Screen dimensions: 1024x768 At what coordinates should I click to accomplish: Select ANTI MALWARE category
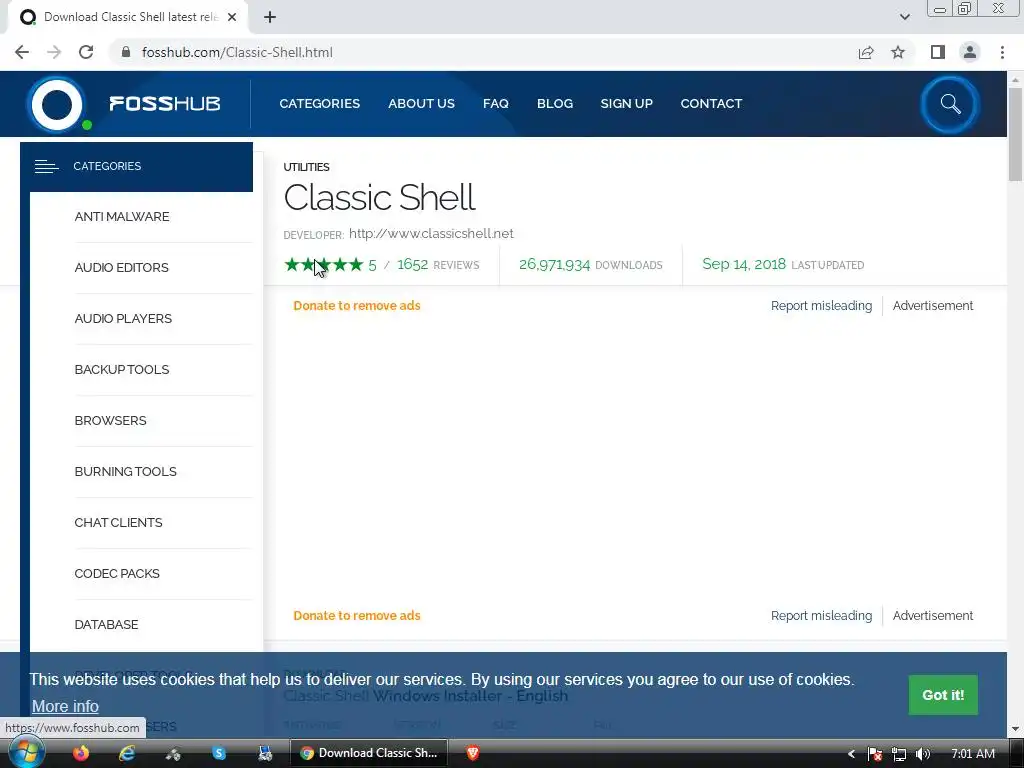(122, 217)
